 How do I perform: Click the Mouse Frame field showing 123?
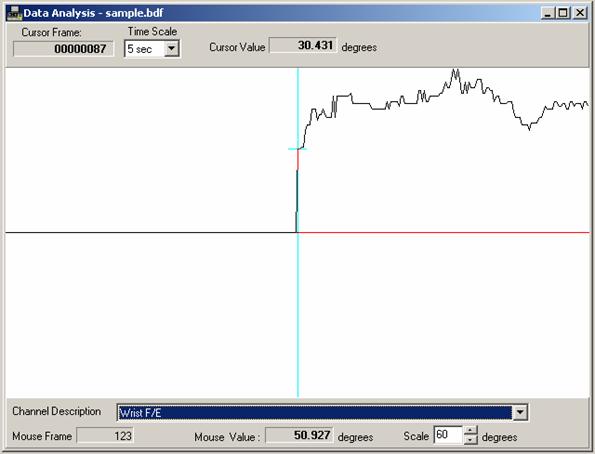pos(105,435)
